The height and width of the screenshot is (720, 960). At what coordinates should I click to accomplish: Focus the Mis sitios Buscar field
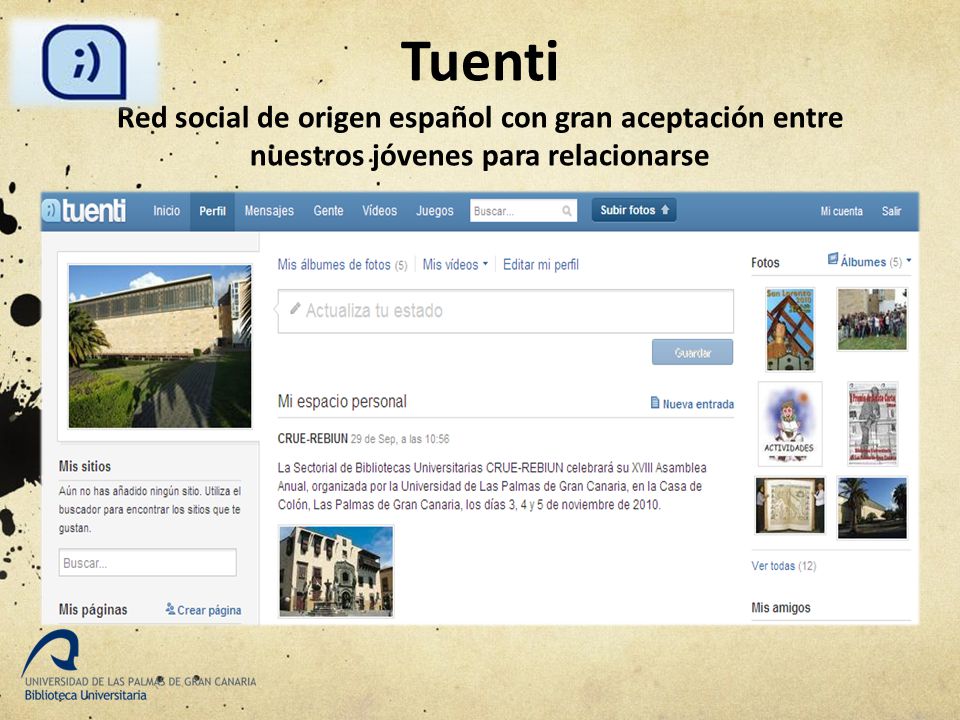(148, 563)
